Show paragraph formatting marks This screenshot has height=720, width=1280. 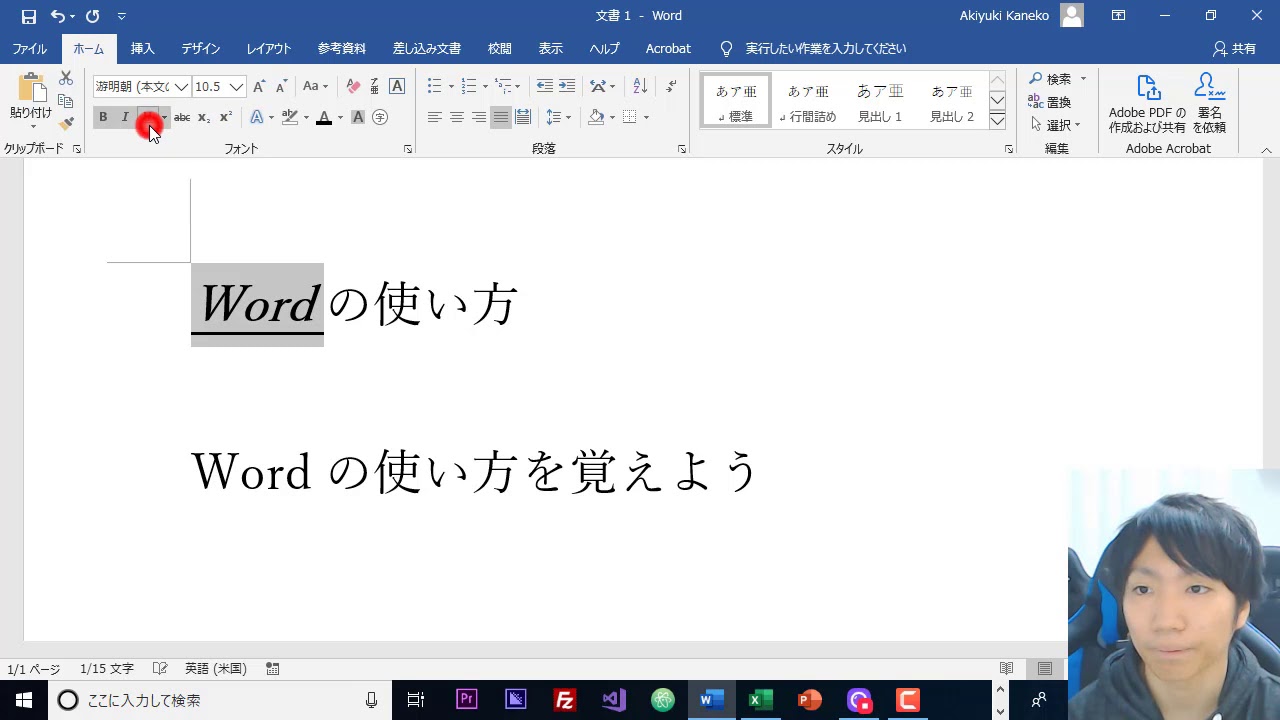[x=671, y=86]
